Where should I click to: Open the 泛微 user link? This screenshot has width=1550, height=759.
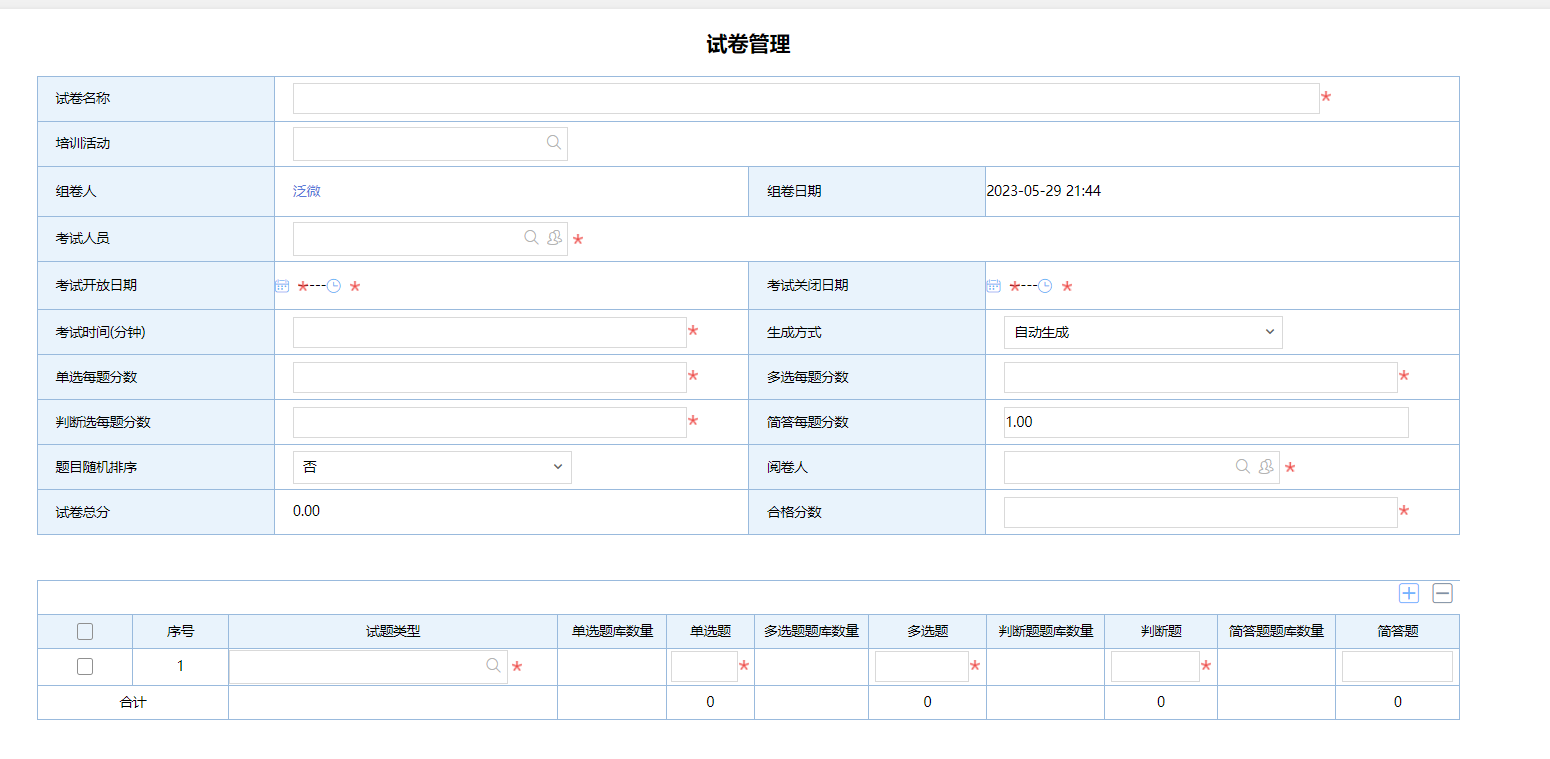tap(307, 191)
